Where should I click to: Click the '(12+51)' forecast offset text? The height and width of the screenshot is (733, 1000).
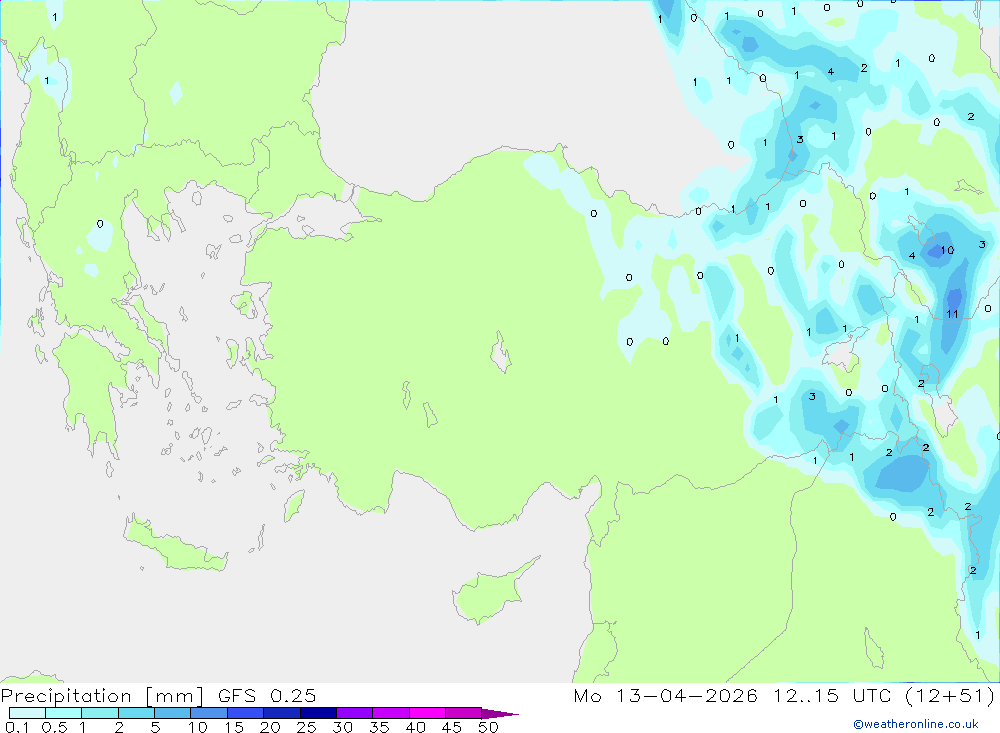point(950,695)
